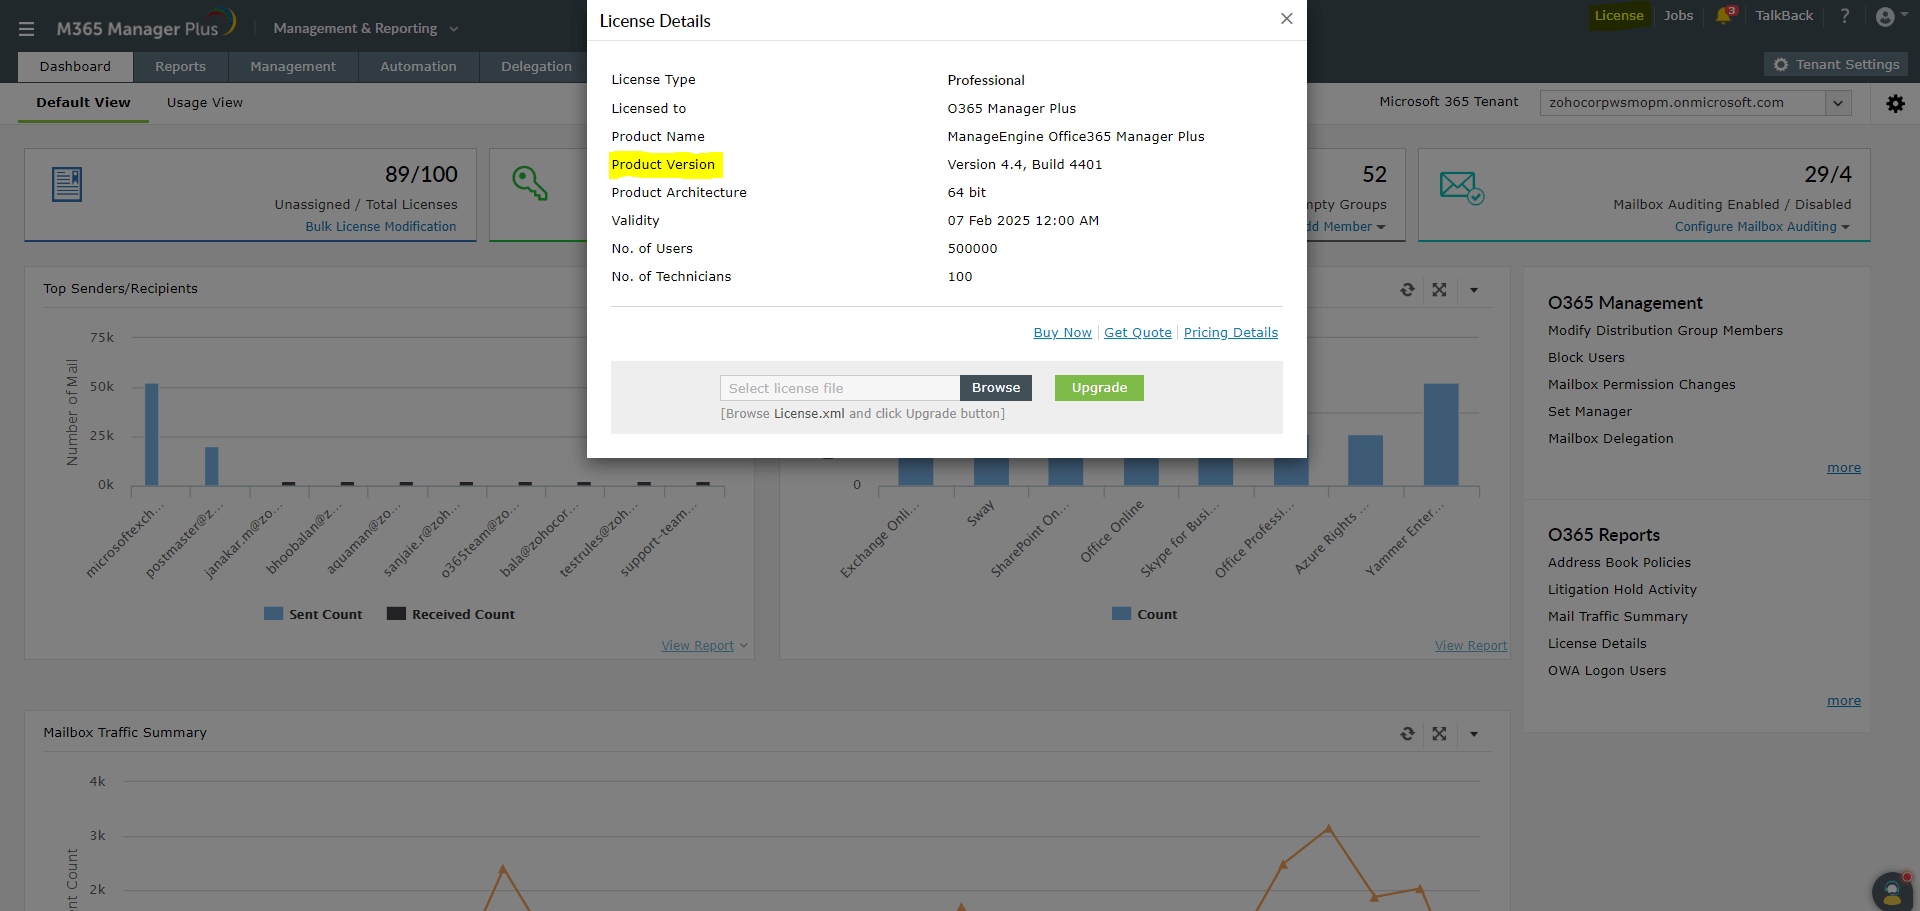Refresh the Mailbox Traffic Summary widget
1920x911 pixels.
1407,734
